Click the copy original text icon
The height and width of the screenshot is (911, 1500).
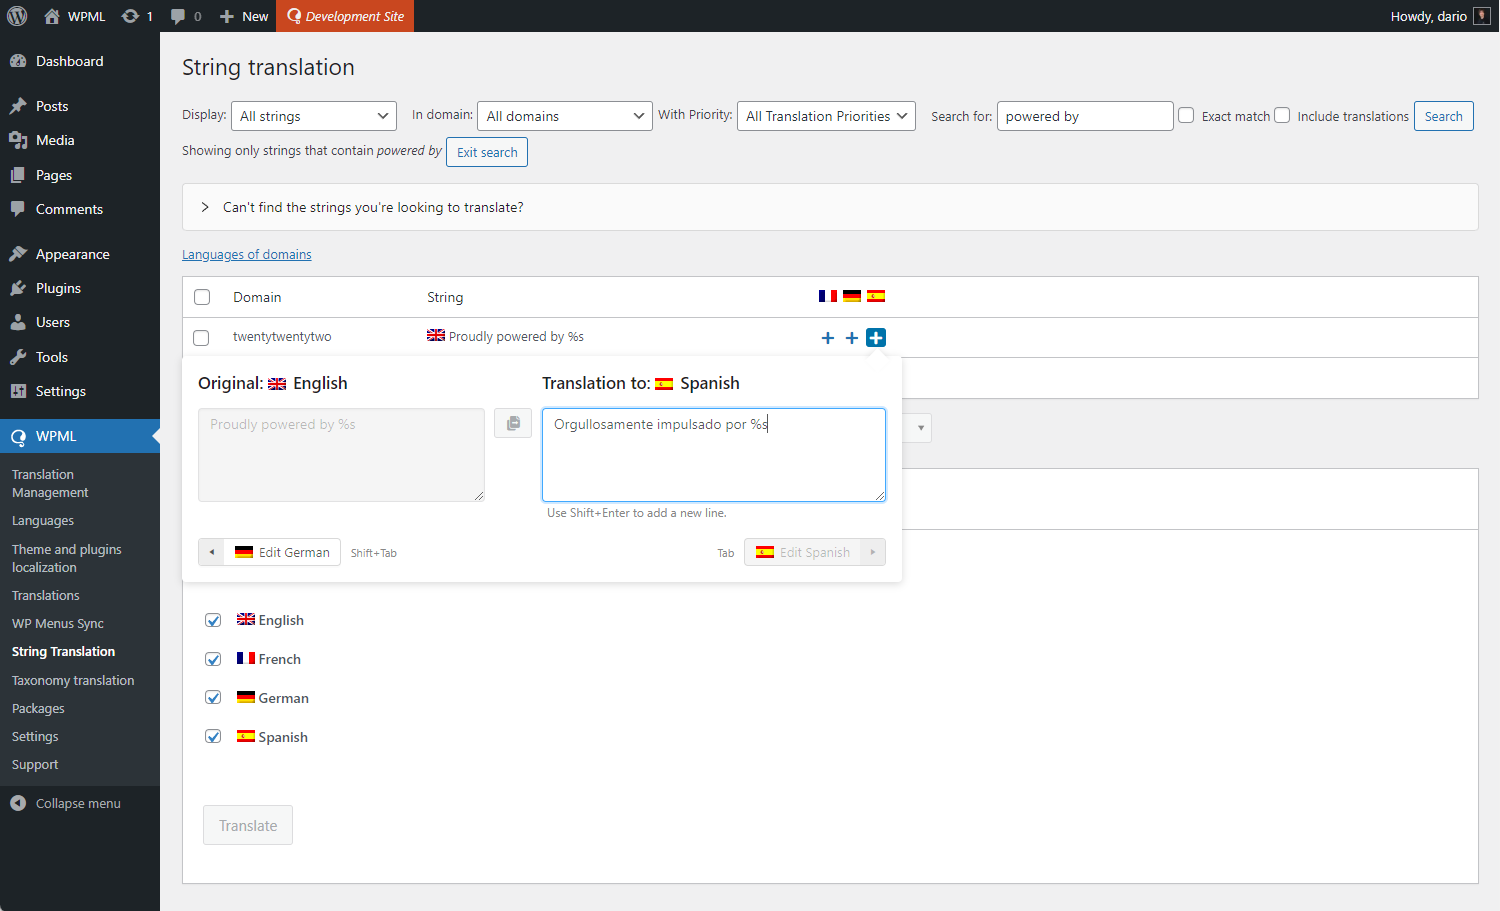coord(513,423)
